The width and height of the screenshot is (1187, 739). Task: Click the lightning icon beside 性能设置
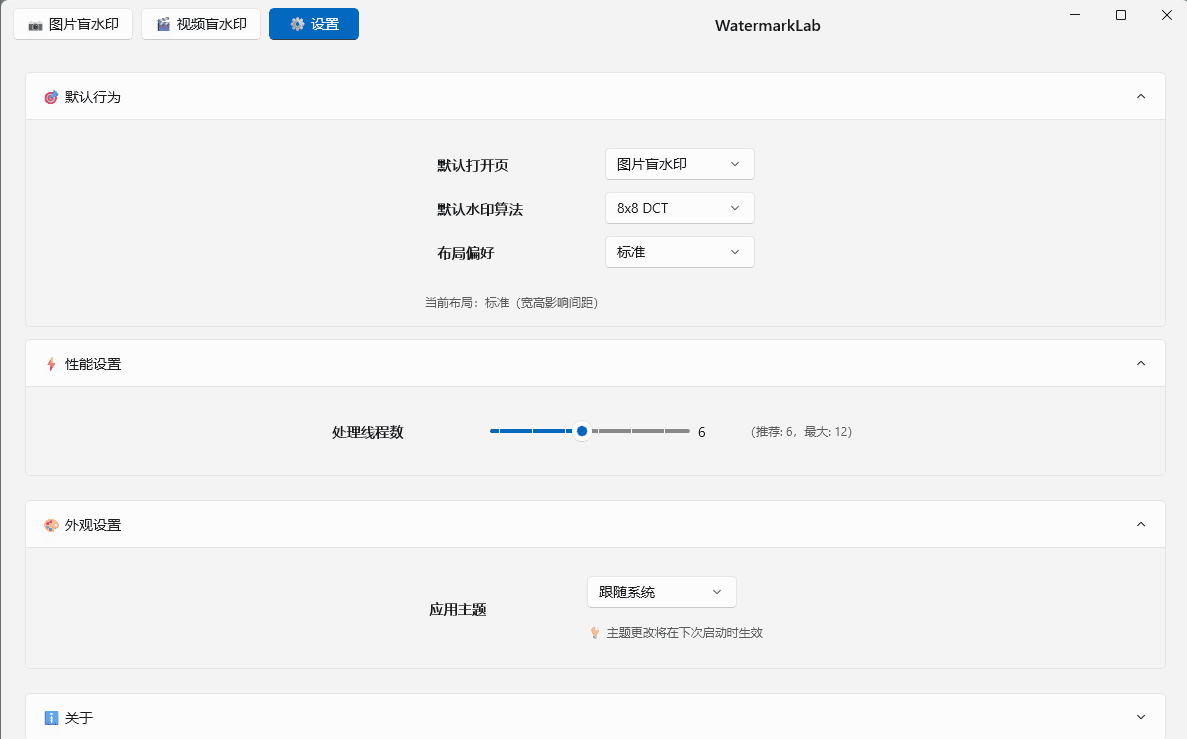coord(51,364)
